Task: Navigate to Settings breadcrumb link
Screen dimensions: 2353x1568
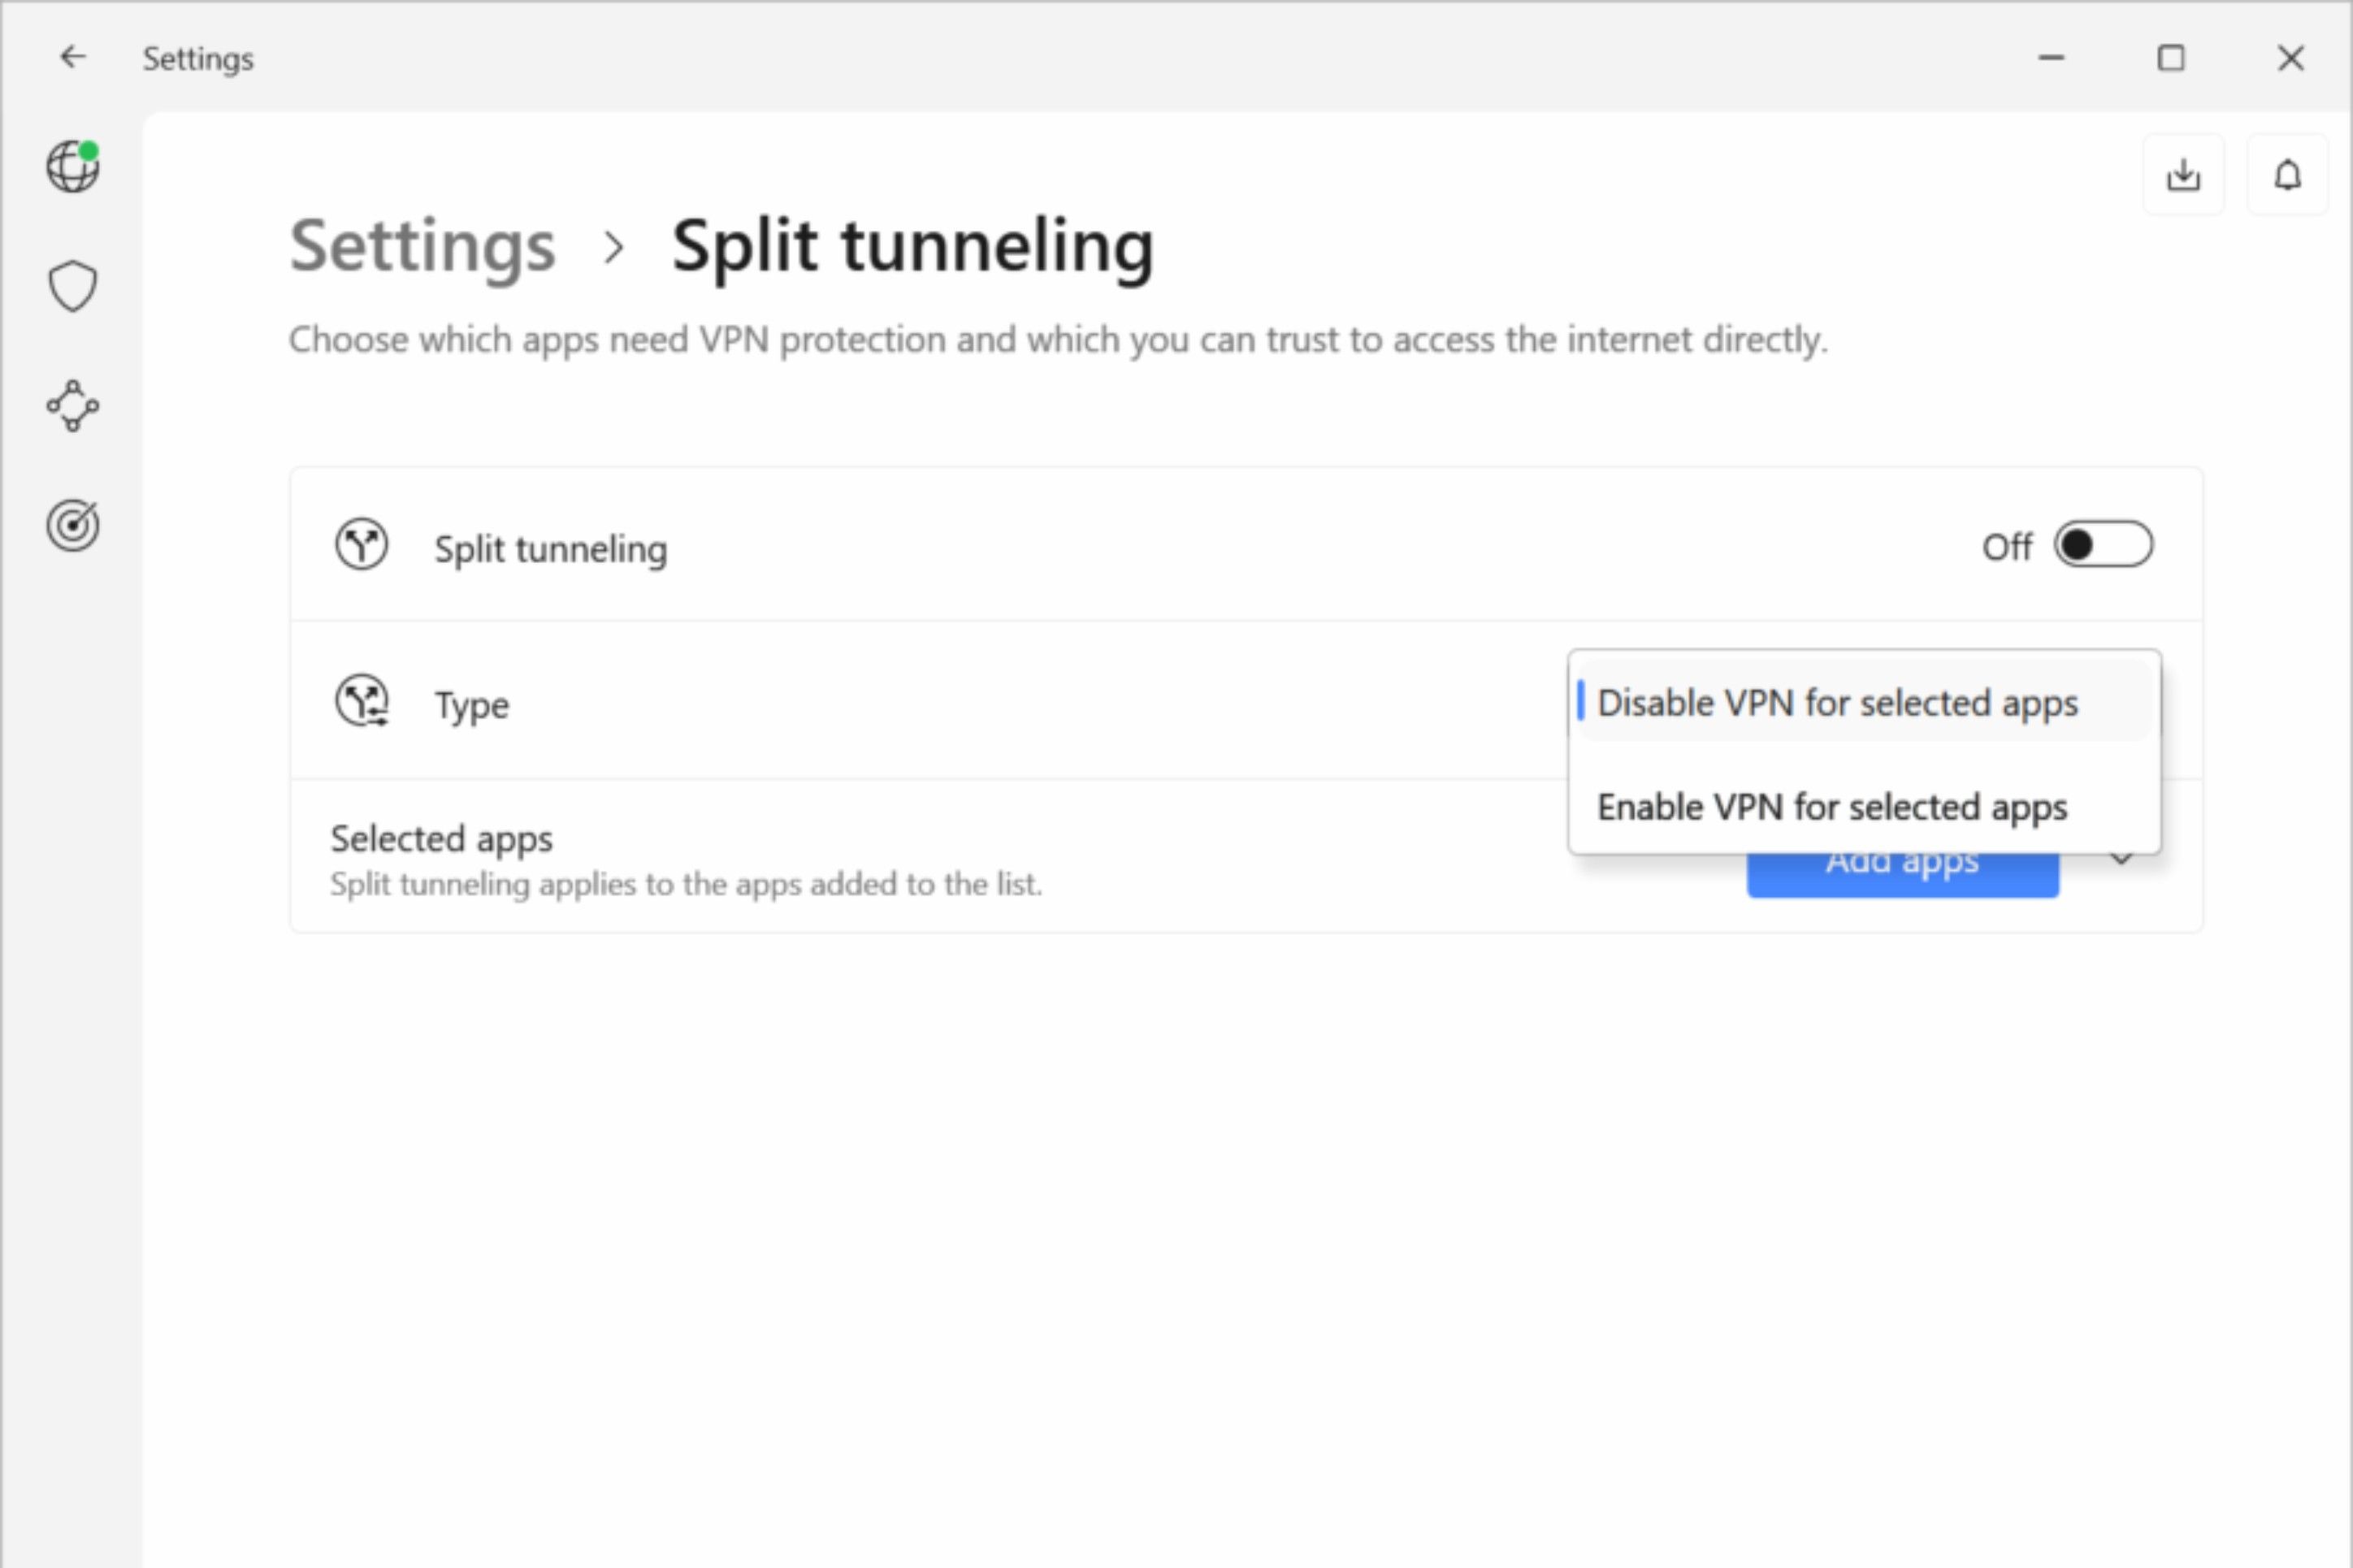Action: coord(422,246)
